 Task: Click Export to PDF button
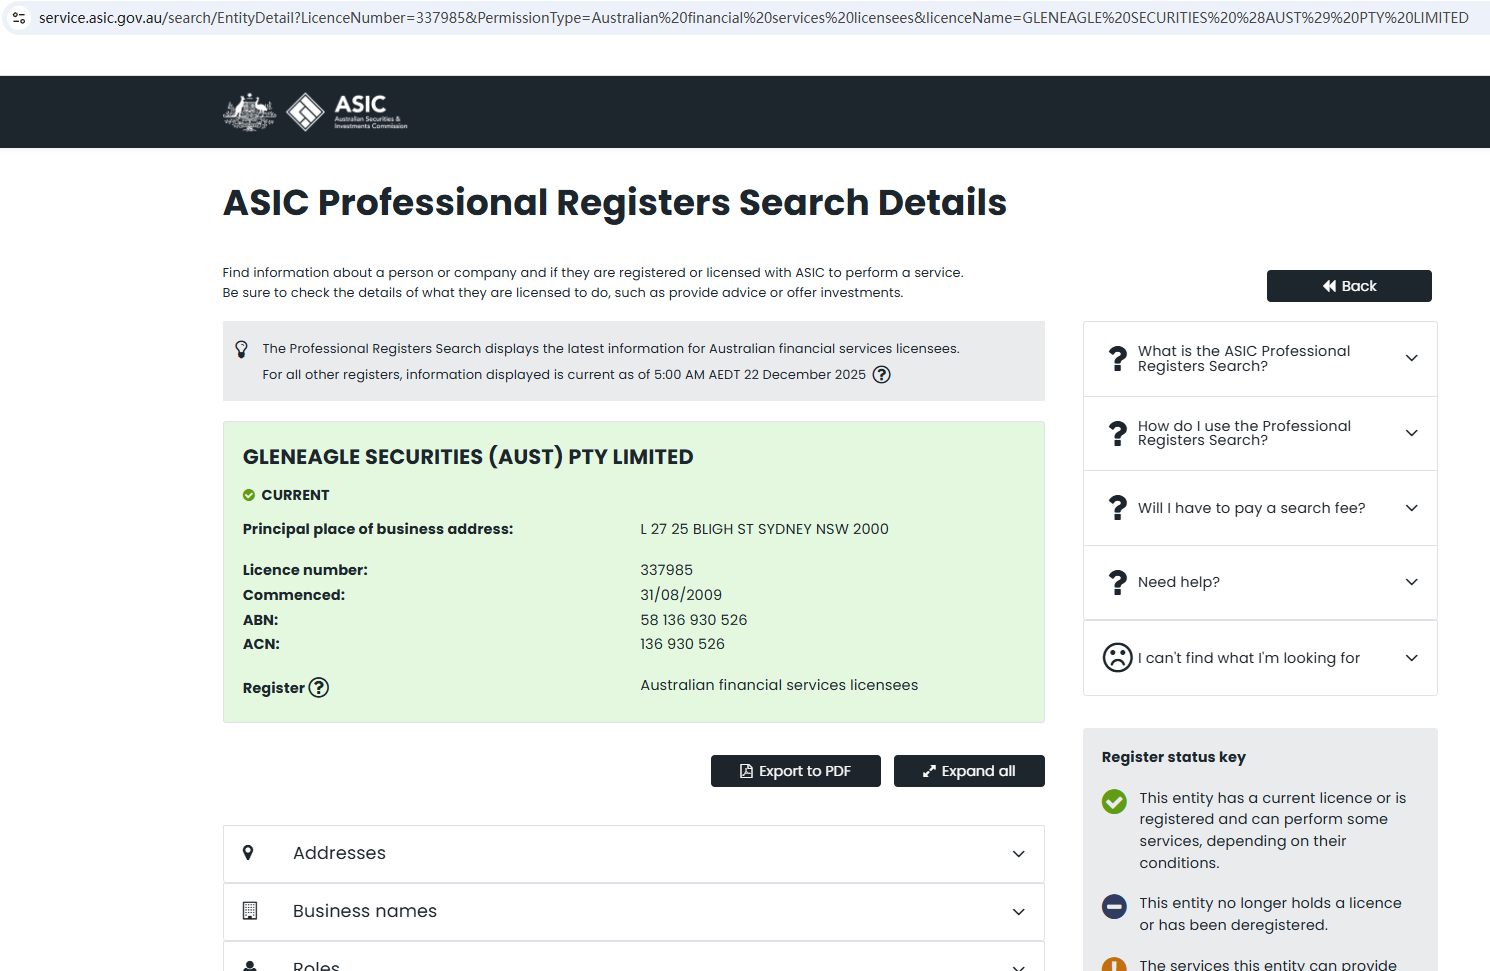pos(795,771)
